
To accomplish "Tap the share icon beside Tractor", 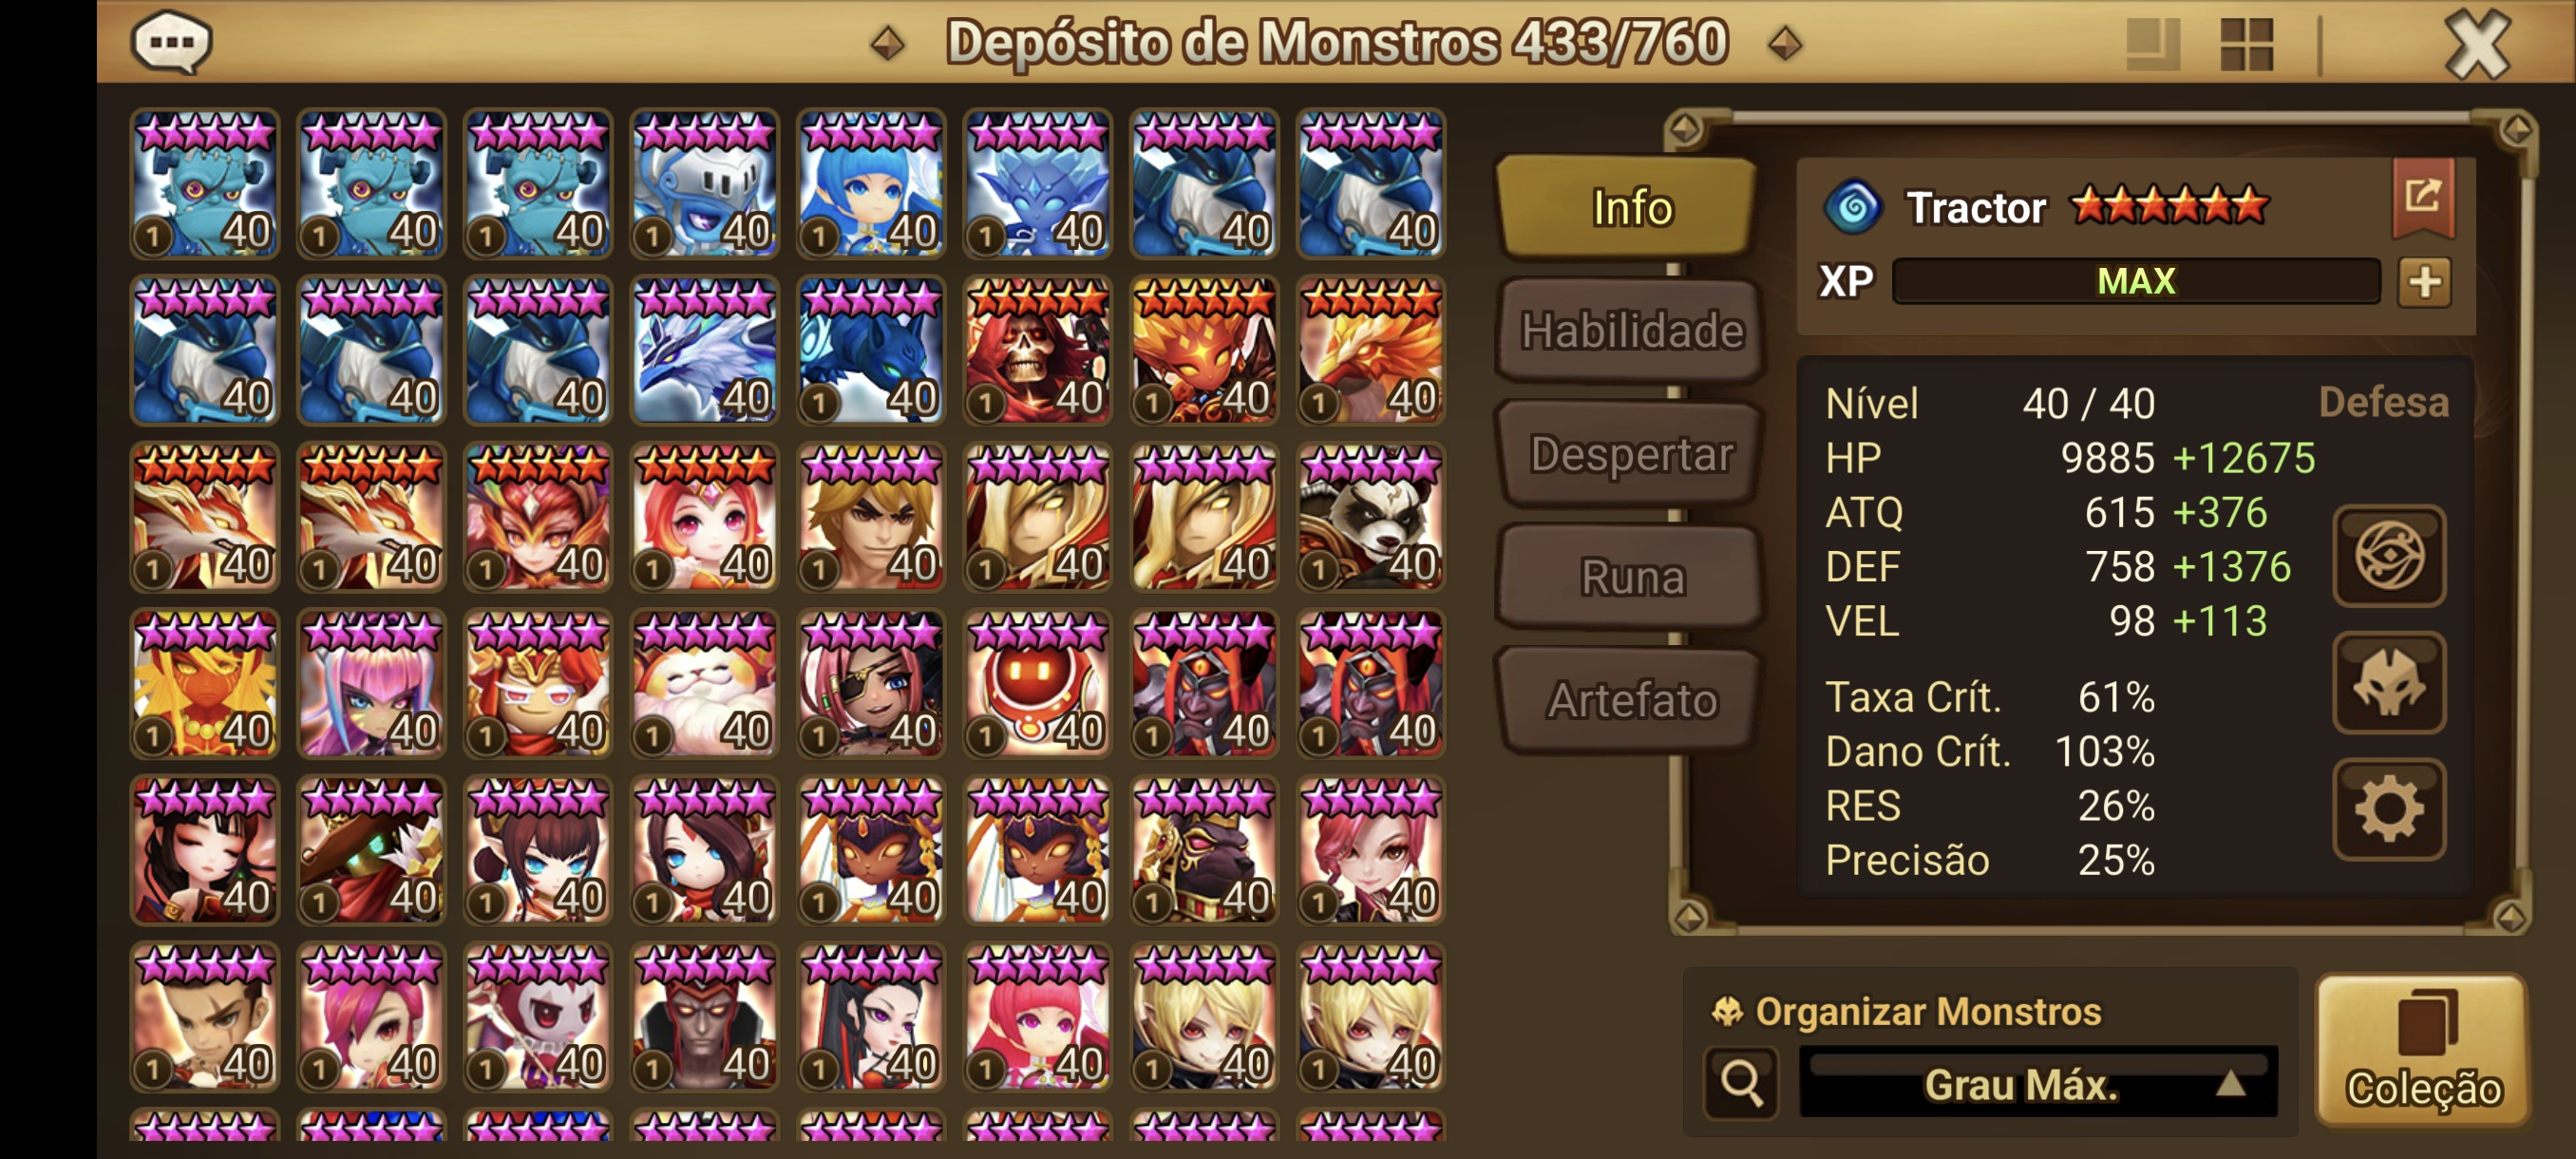I will coord(2423,198).
